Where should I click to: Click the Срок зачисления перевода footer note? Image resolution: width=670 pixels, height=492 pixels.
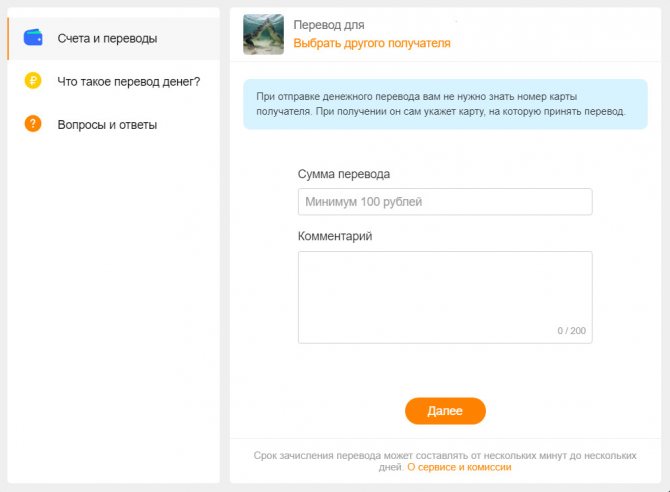[x=445, y=461]
